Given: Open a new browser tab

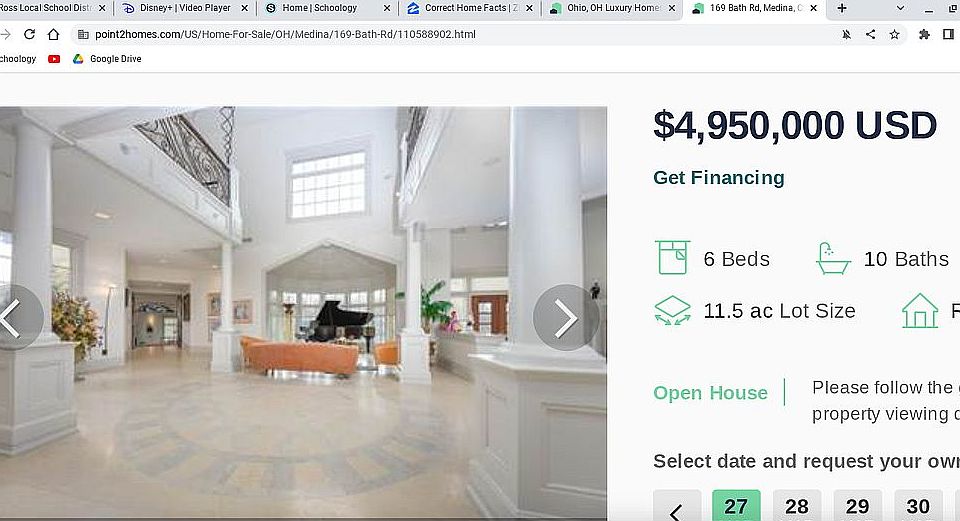Looking at the screenshot, I should click(842, 8).
